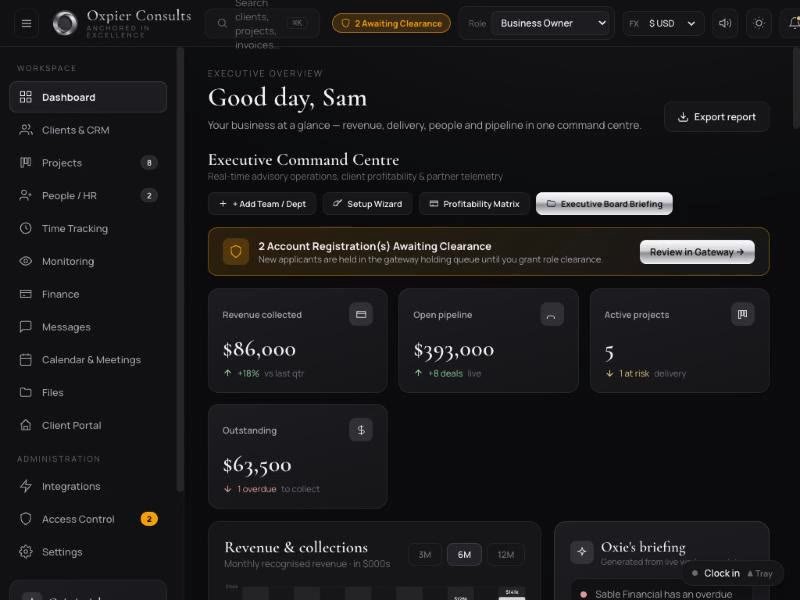The height and width of the screenshot is (600, 800).
Task: Click the Monitoring eye icon
Action: [26, 261]
